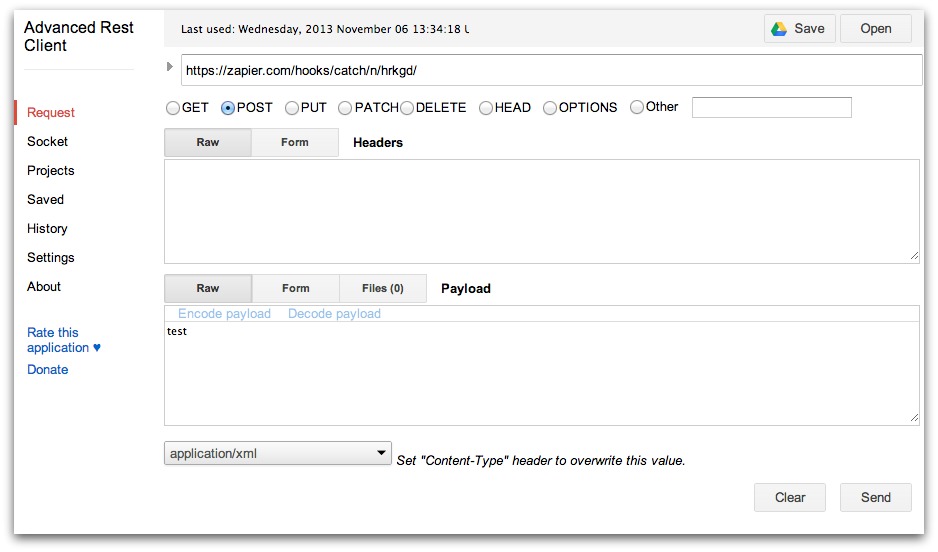Click the Advanced Rest Client title
The width and height of the screenshot is (938, 552).
click(78, 36)
